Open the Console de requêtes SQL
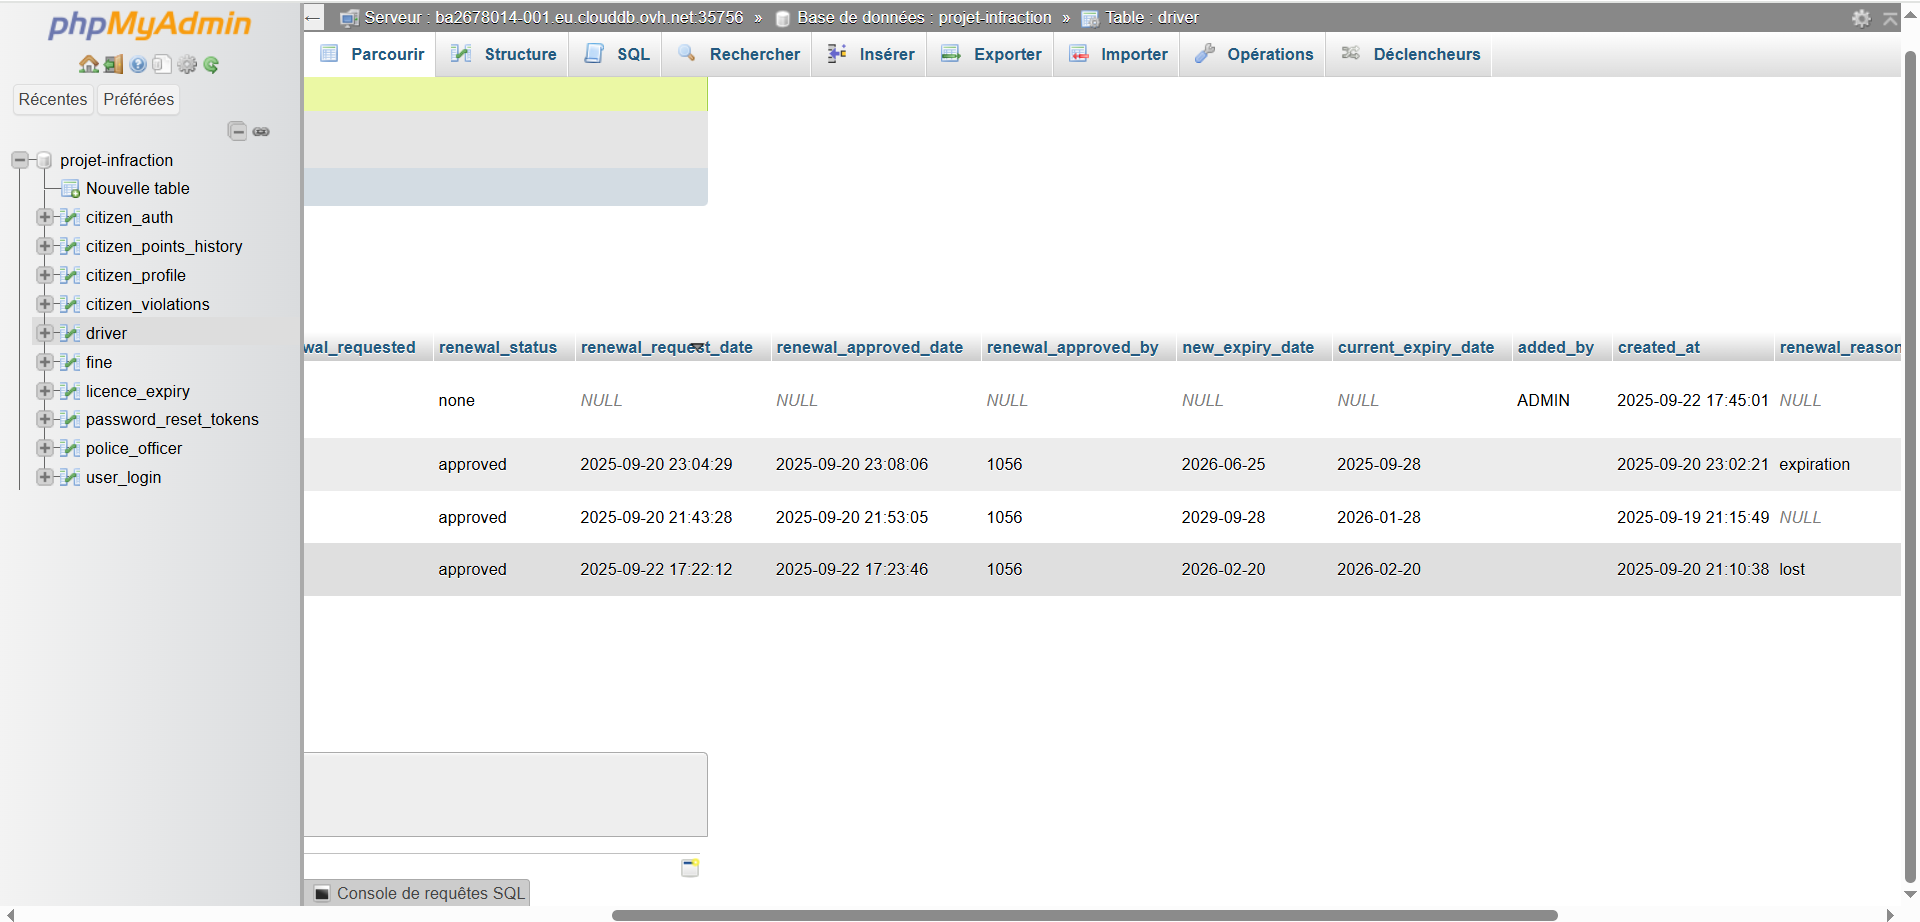 tap(419, 893)
